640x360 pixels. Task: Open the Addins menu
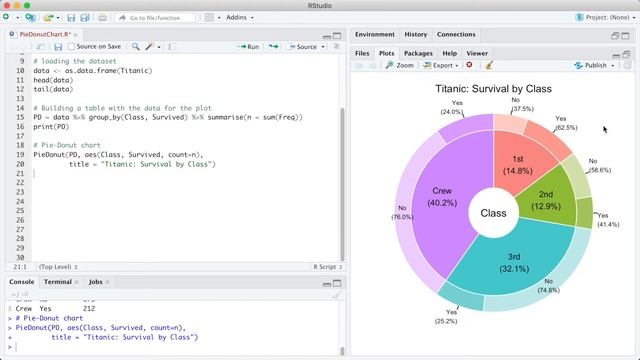240,18
